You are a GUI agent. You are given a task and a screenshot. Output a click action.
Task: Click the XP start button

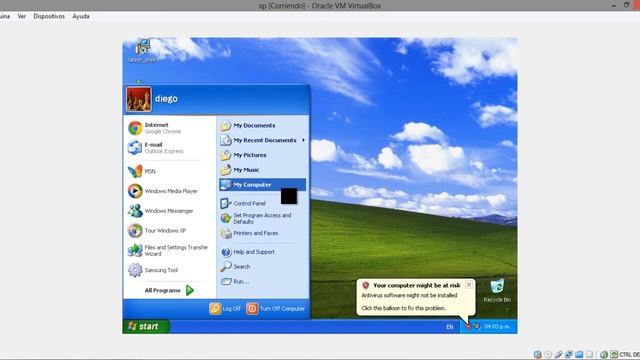[145, 326]
